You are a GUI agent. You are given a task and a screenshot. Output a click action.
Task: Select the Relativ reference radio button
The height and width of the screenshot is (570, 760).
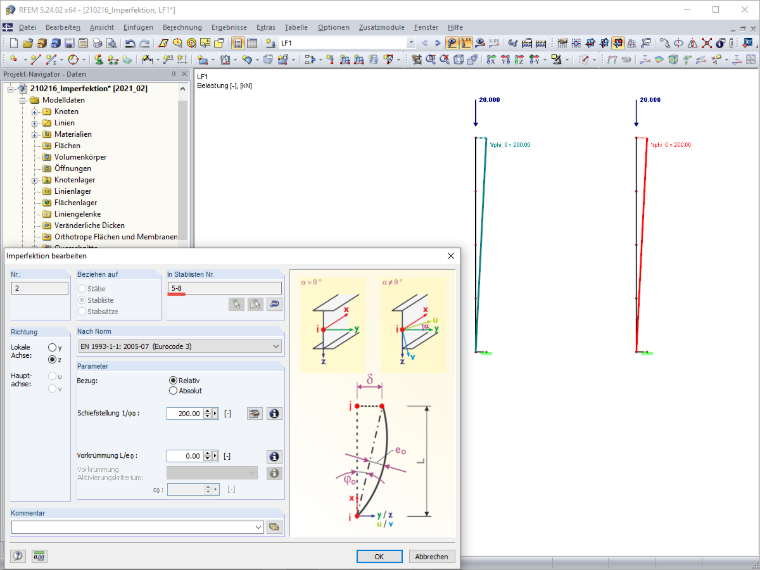[173, 380]
